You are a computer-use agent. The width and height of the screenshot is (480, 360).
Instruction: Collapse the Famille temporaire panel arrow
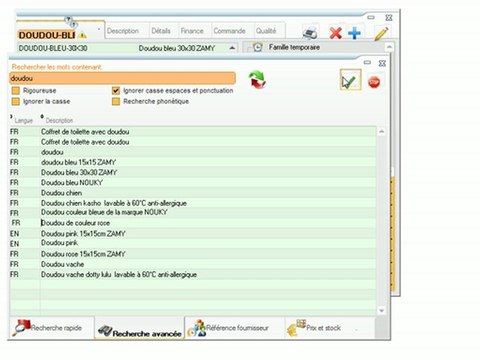click(x=389, y=47)
